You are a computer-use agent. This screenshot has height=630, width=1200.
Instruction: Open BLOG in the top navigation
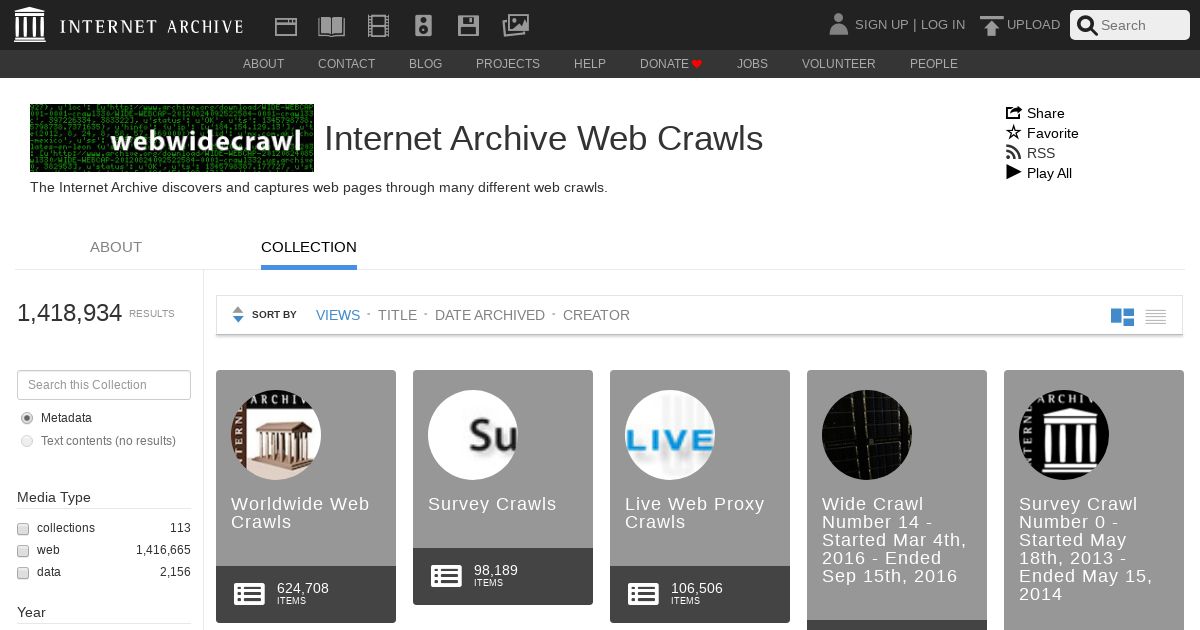click(425, 64)
